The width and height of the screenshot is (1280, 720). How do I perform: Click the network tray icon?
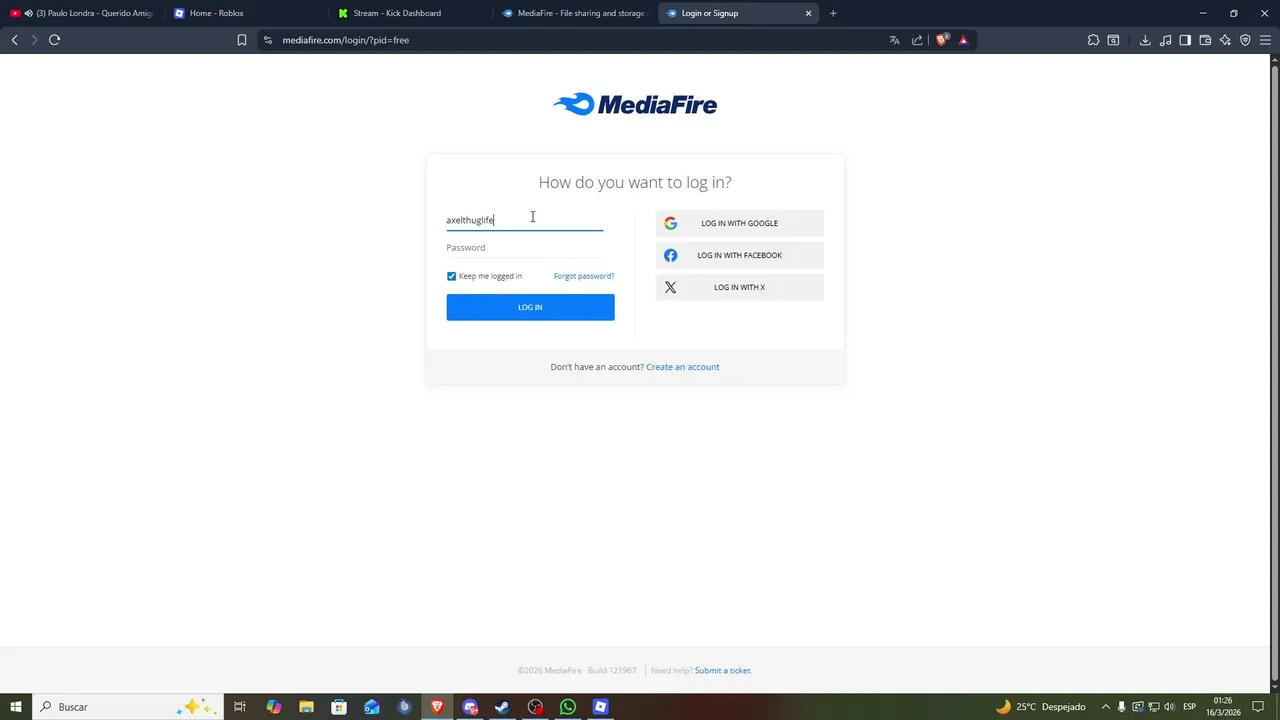[x=1155, y=707]
